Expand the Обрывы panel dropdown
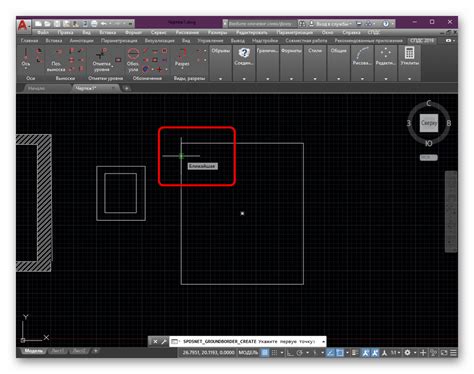This screenshot has height=374, width=474. [x=220, y=79]
